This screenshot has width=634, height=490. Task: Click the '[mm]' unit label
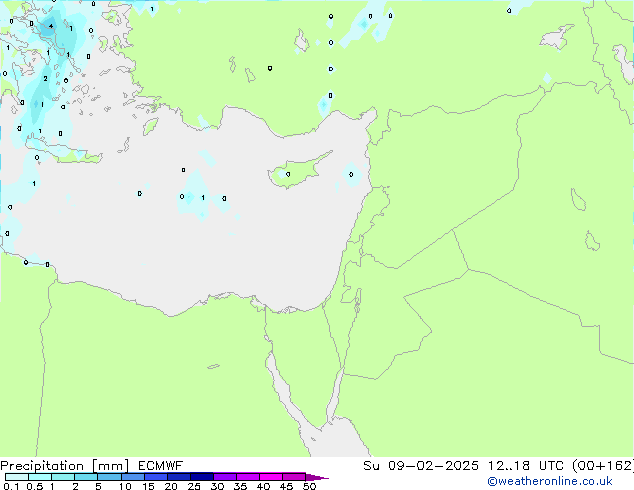pos(110,466)
